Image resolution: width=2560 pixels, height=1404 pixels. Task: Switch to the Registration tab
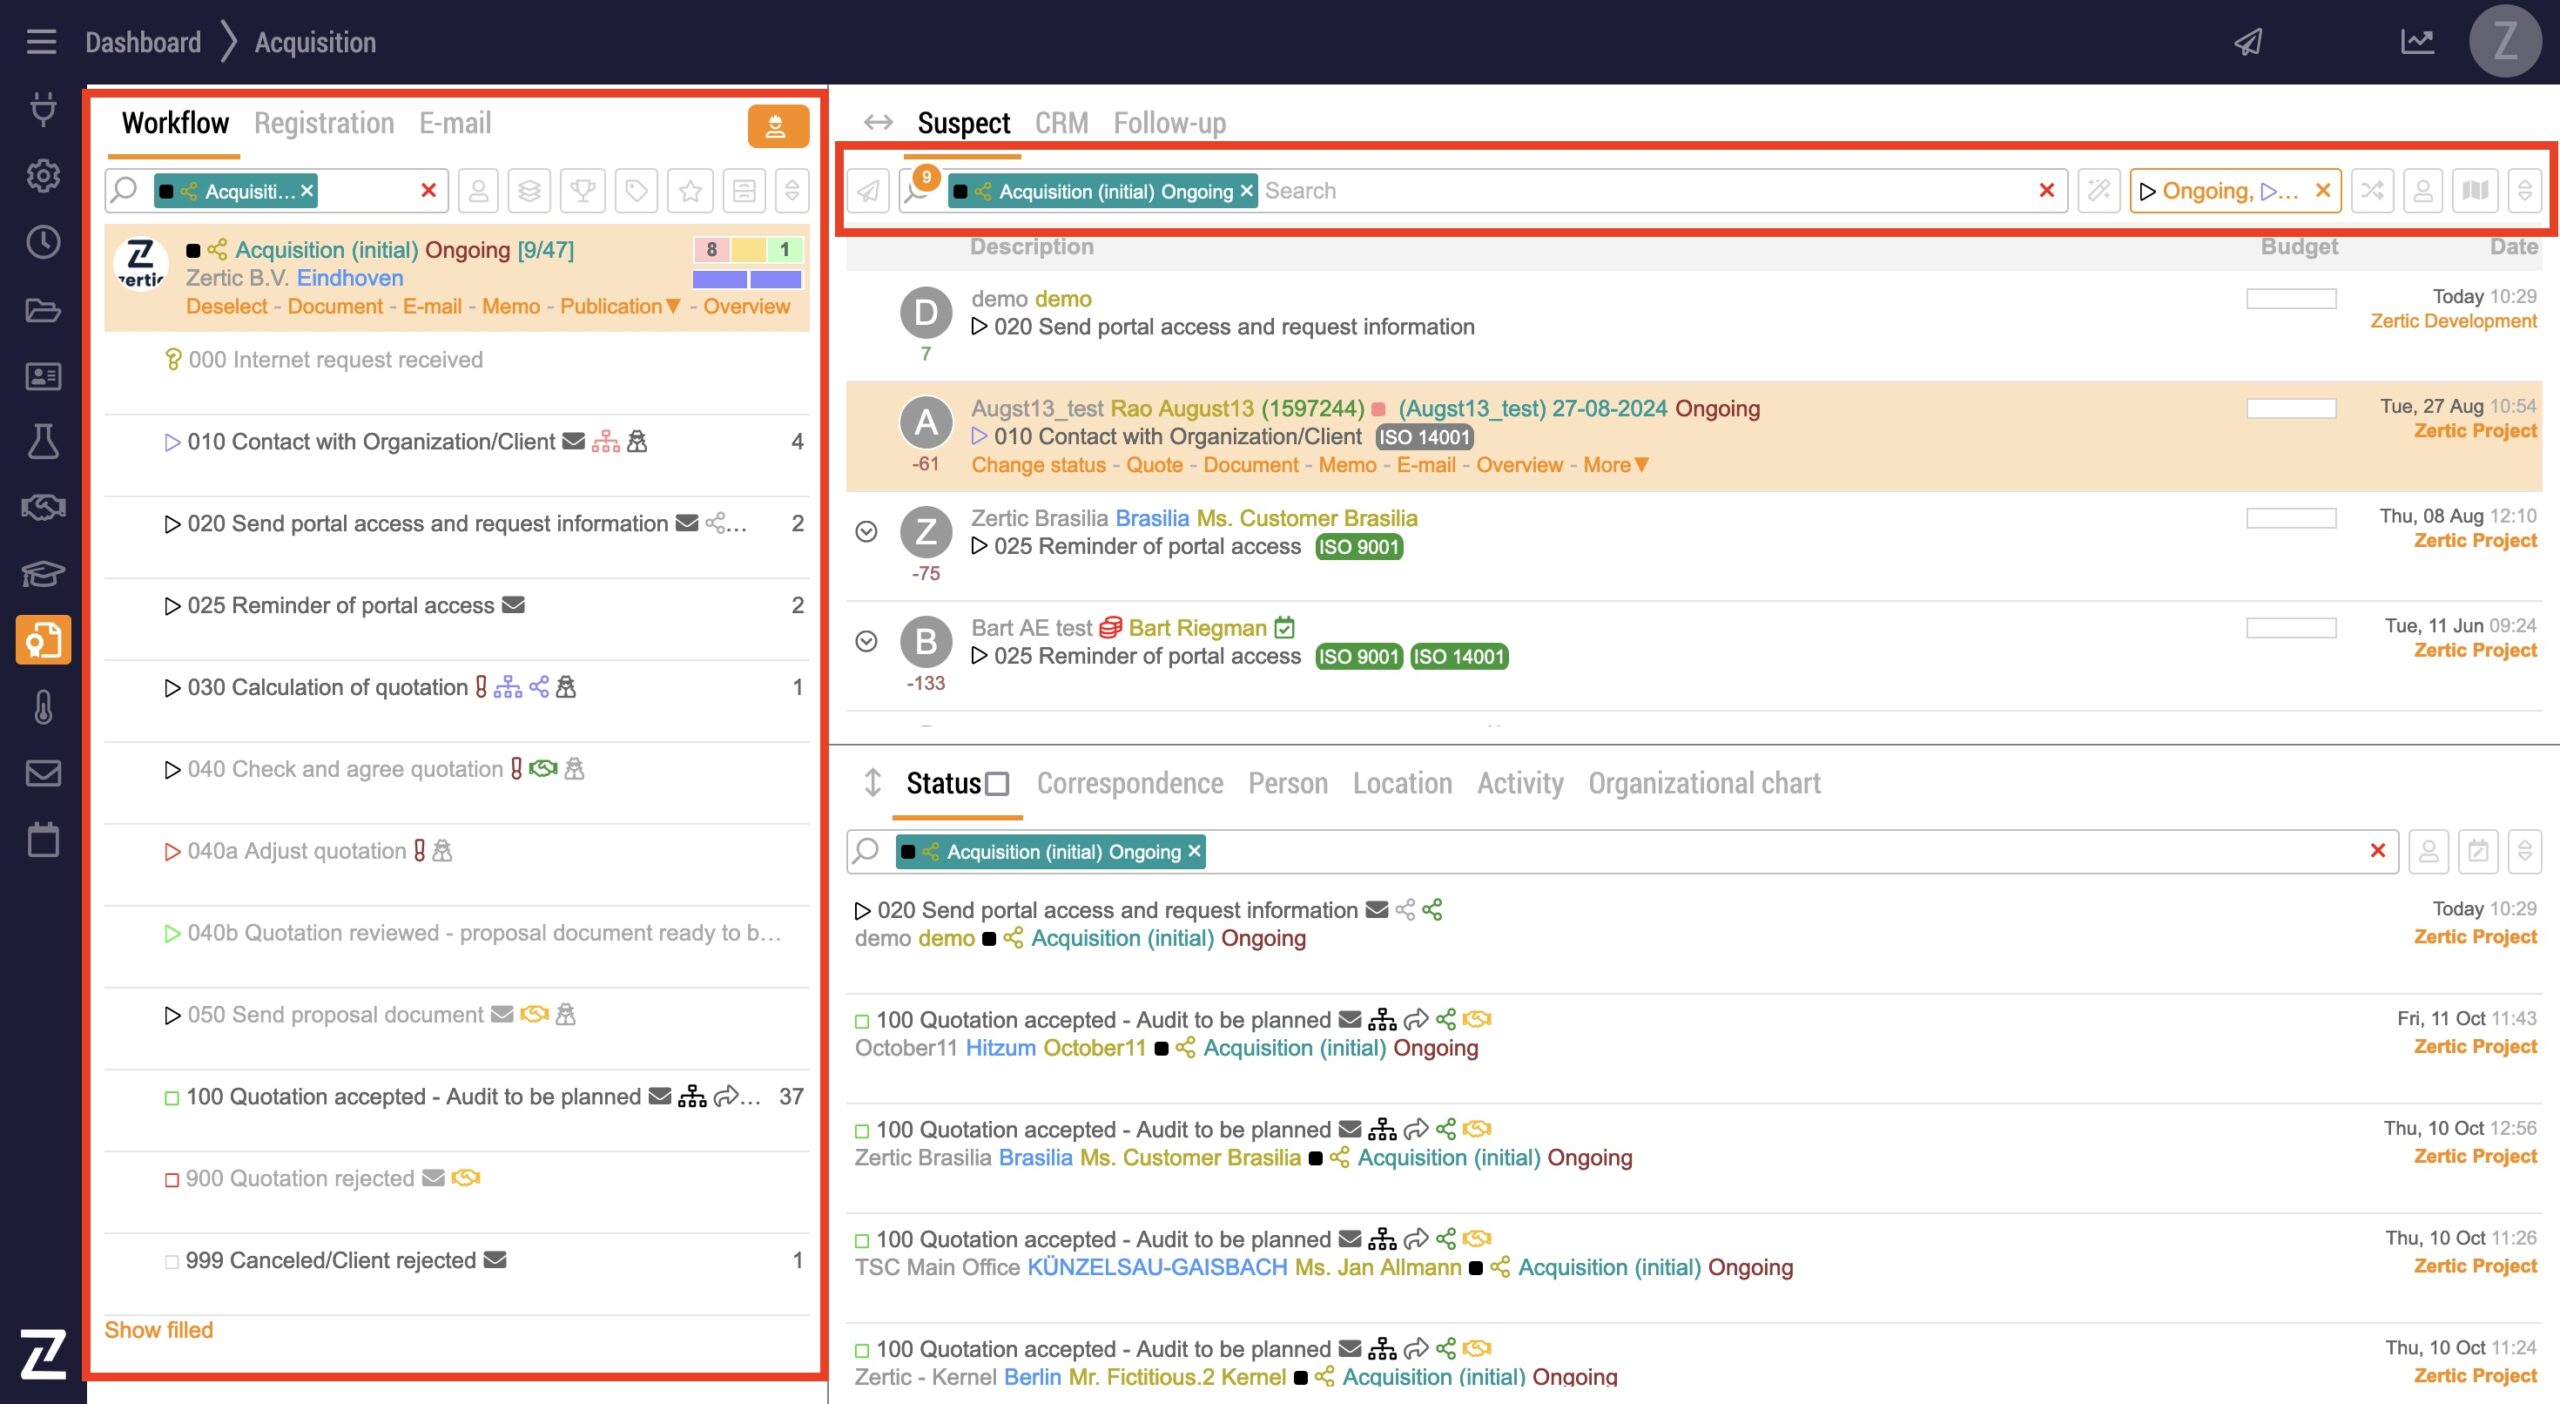pos(323,123)
